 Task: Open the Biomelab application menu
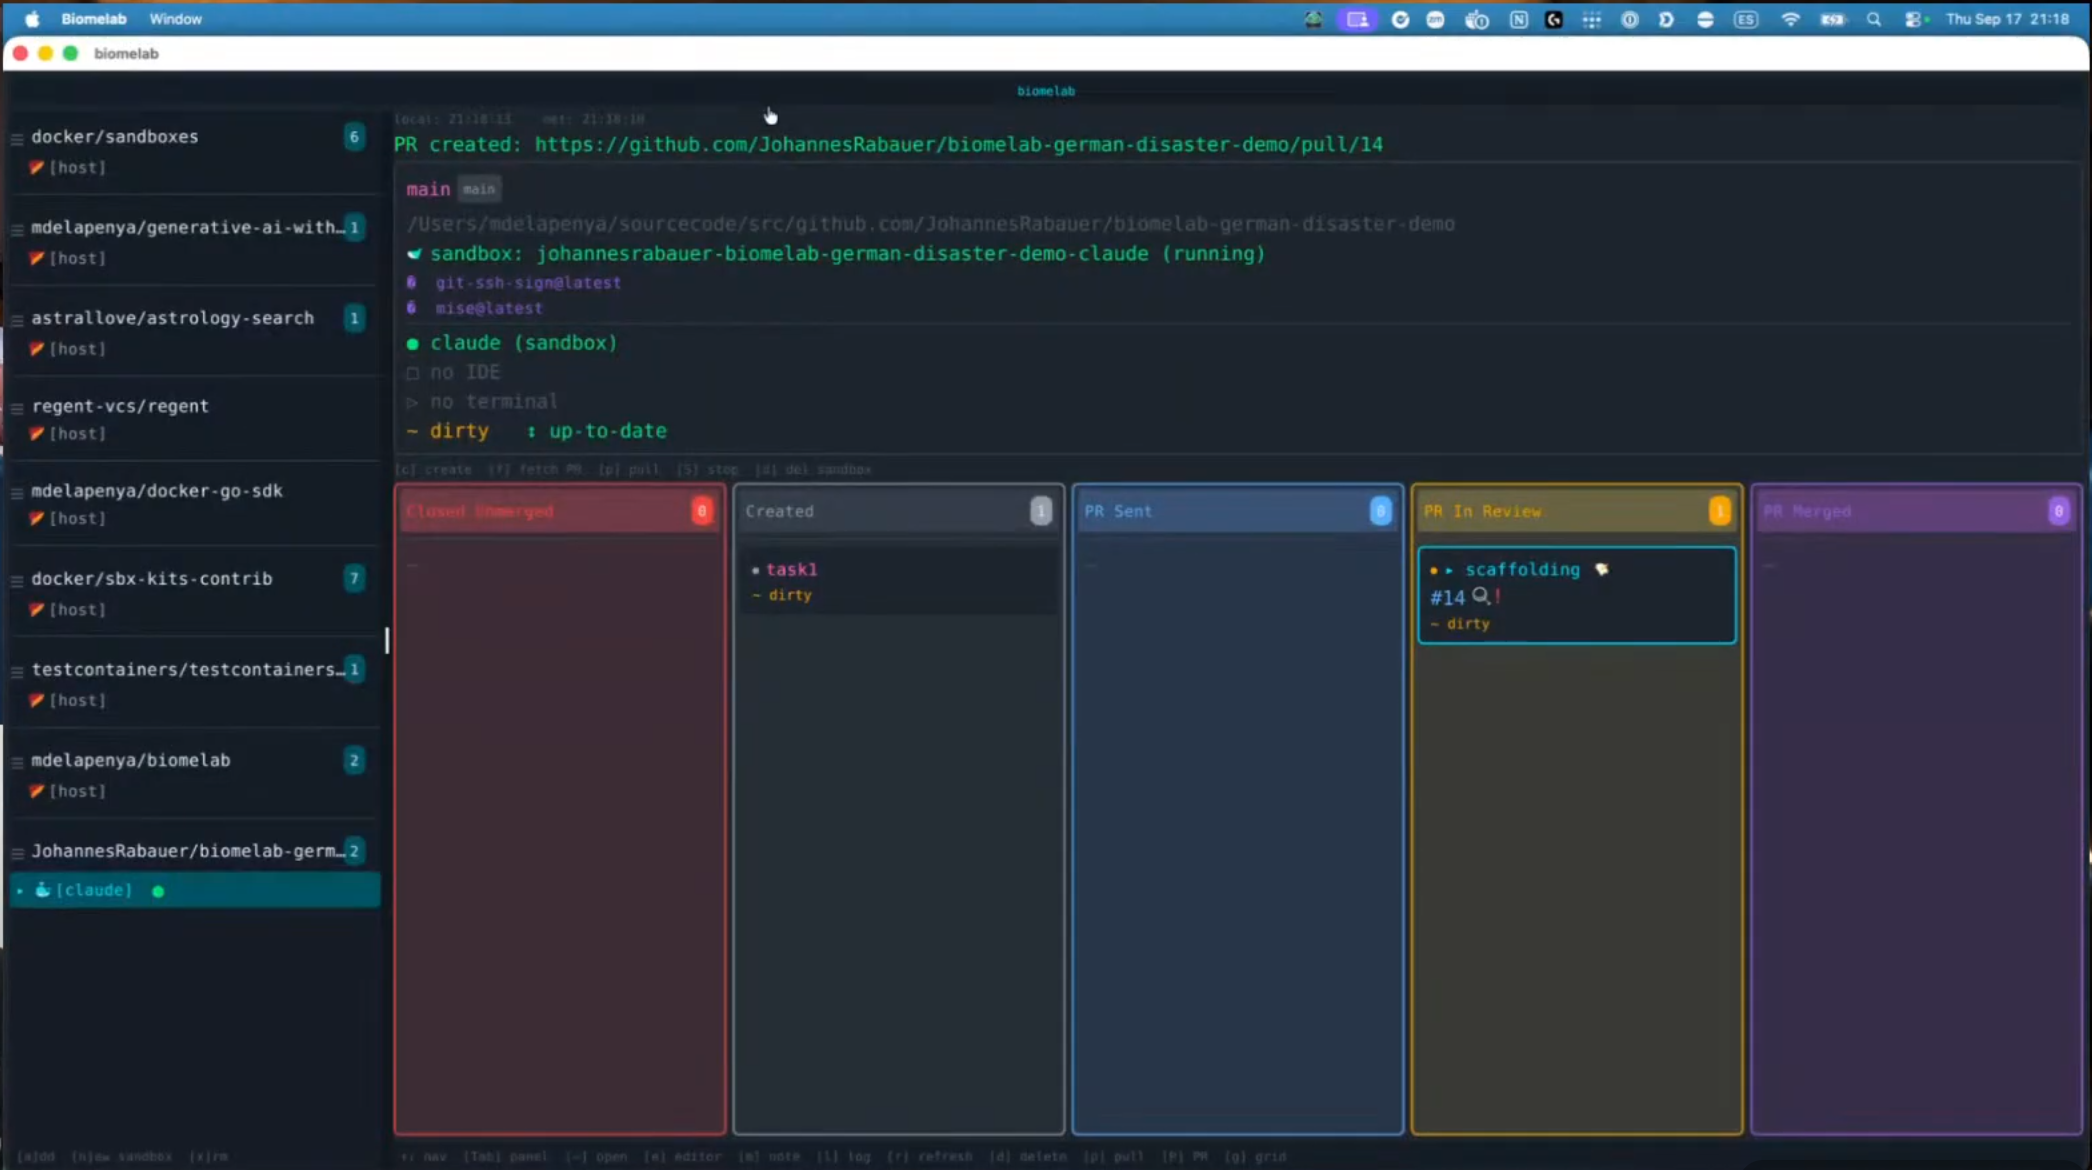coord(94,19)
